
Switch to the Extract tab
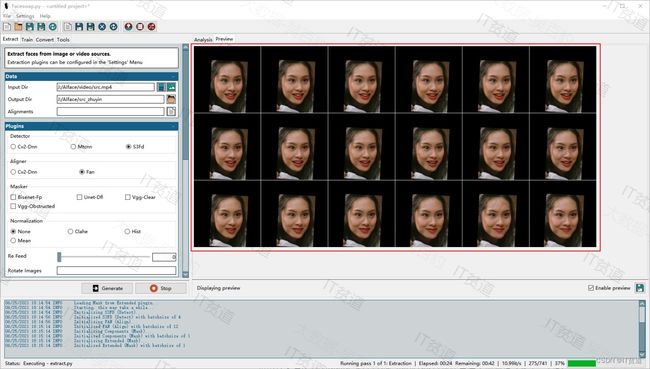10,39
